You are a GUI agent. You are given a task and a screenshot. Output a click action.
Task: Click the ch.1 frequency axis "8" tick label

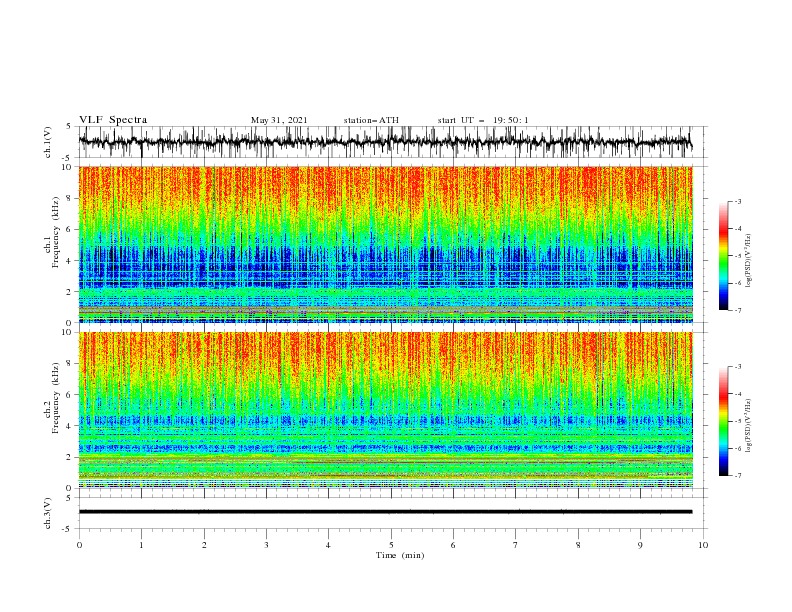(68, 198)
